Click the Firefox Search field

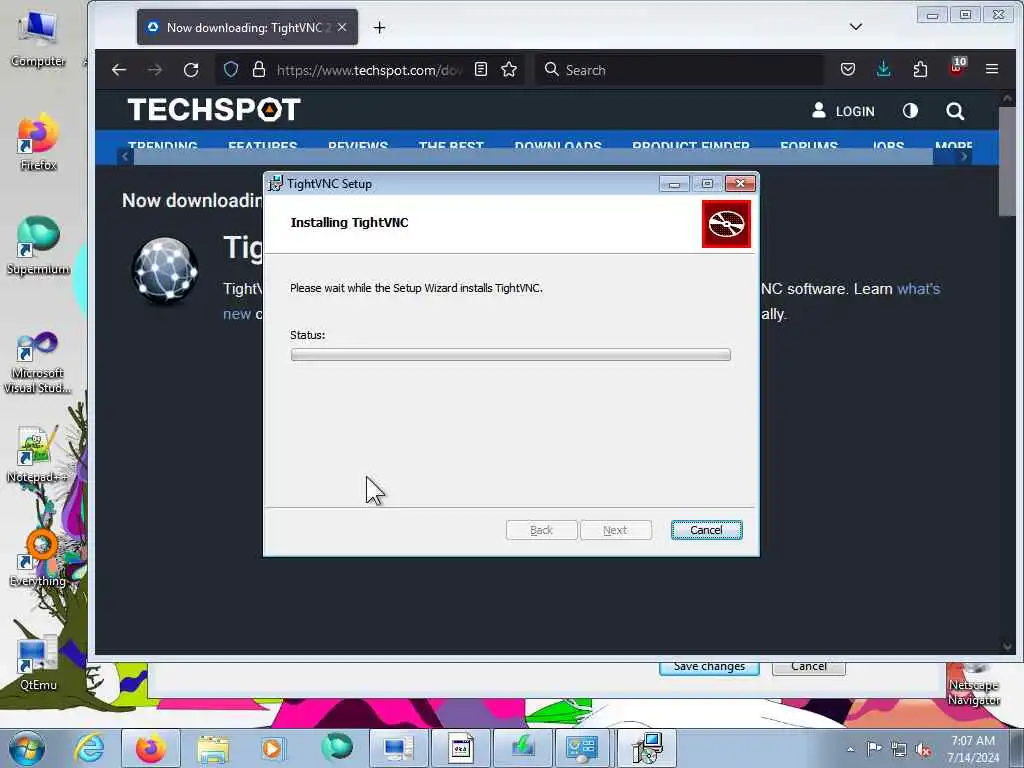679,70
